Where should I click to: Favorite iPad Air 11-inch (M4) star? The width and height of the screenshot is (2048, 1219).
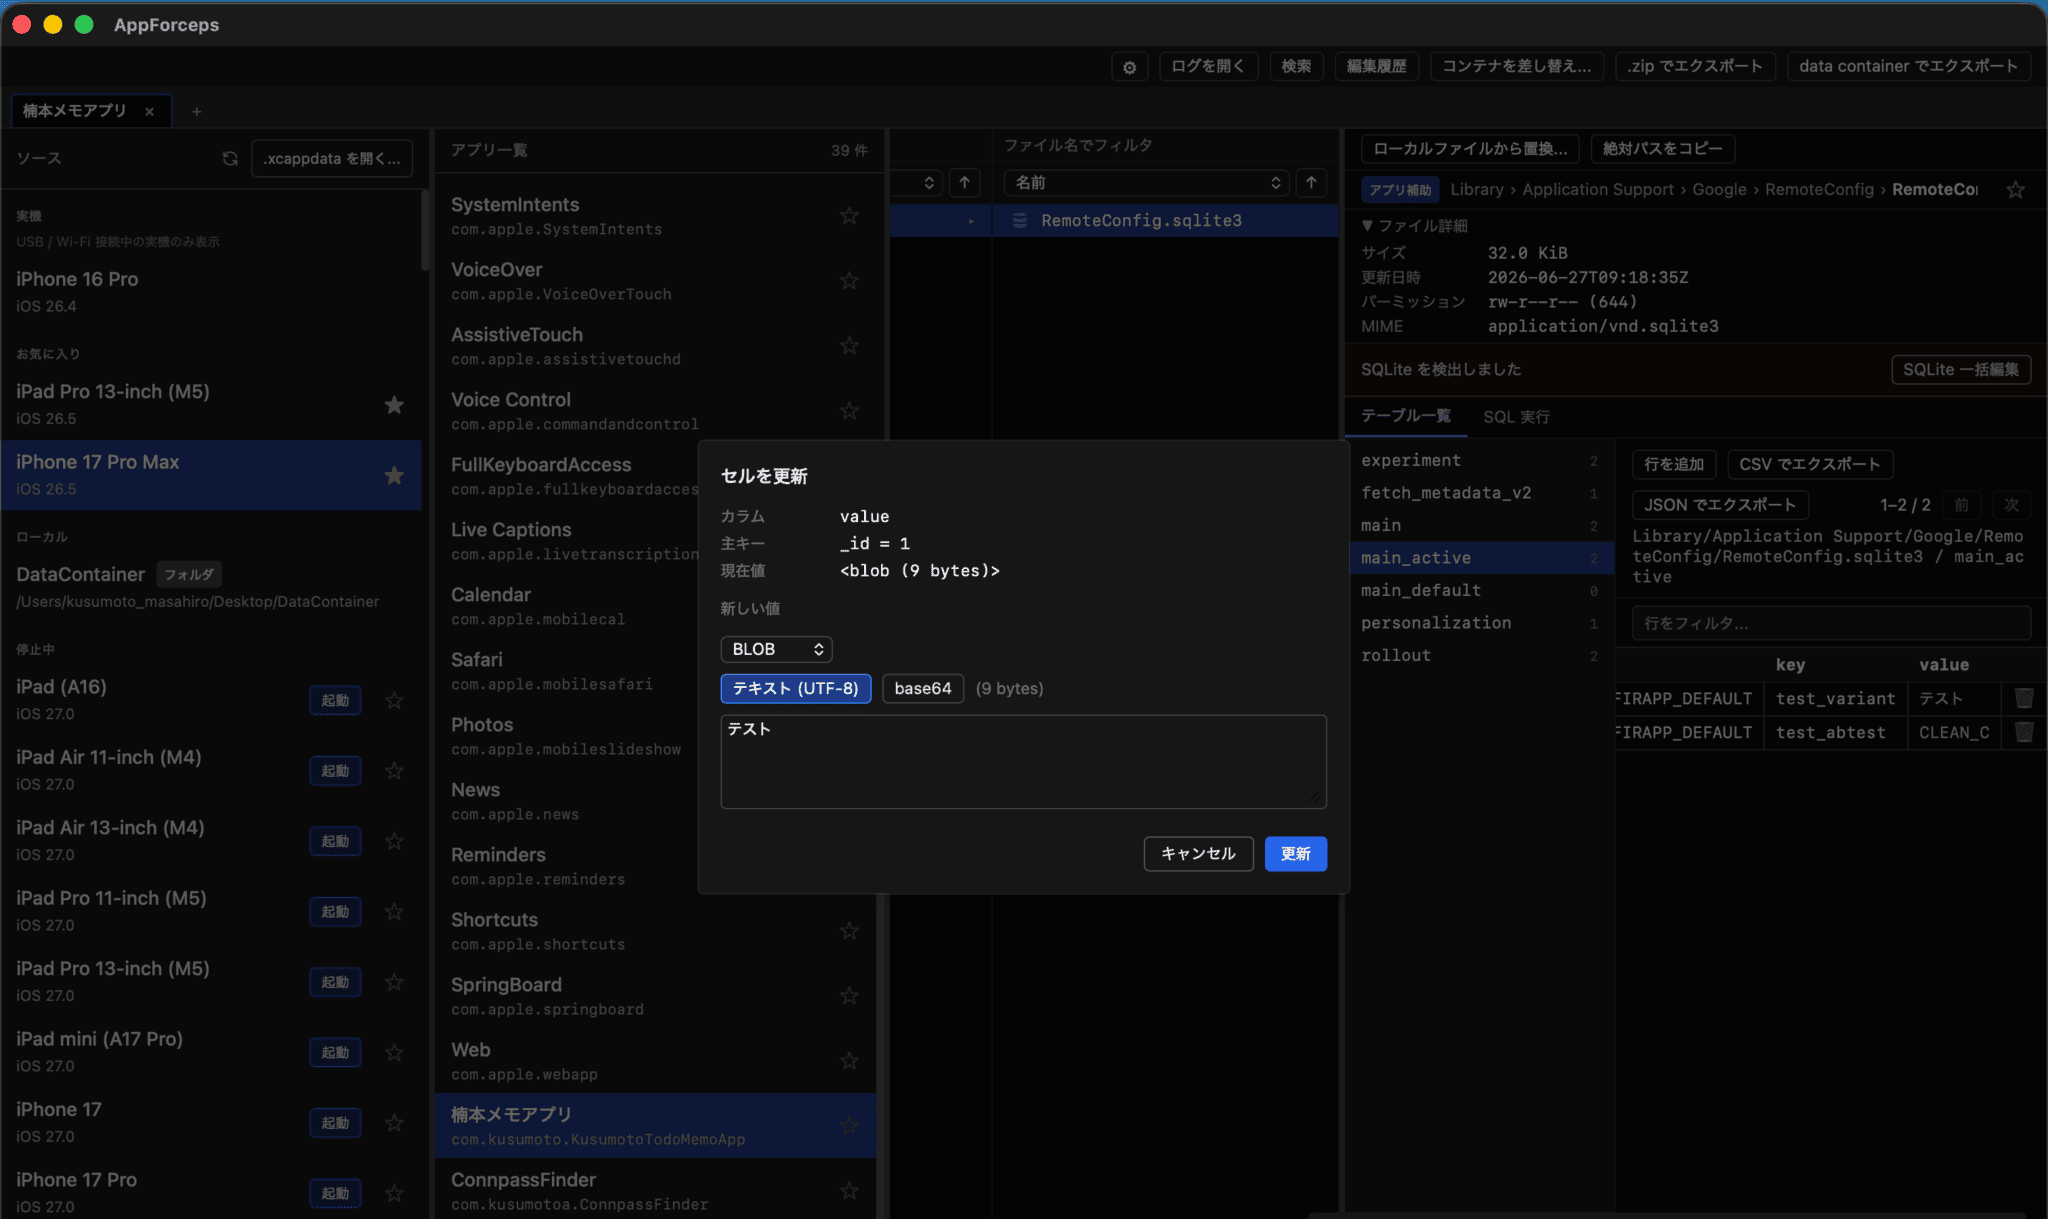coord(394,770)
